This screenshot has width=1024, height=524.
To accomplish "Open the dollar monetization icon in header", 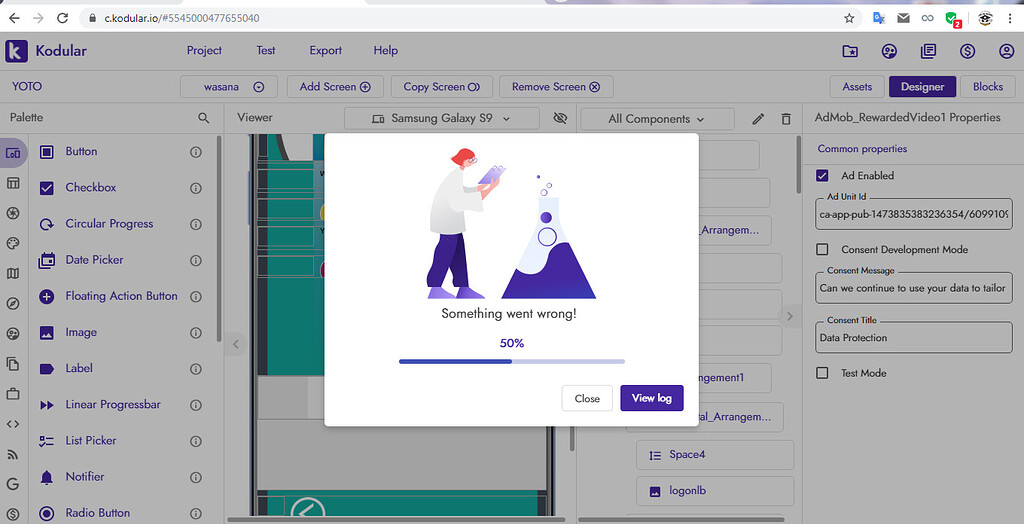I will [967, 51].
